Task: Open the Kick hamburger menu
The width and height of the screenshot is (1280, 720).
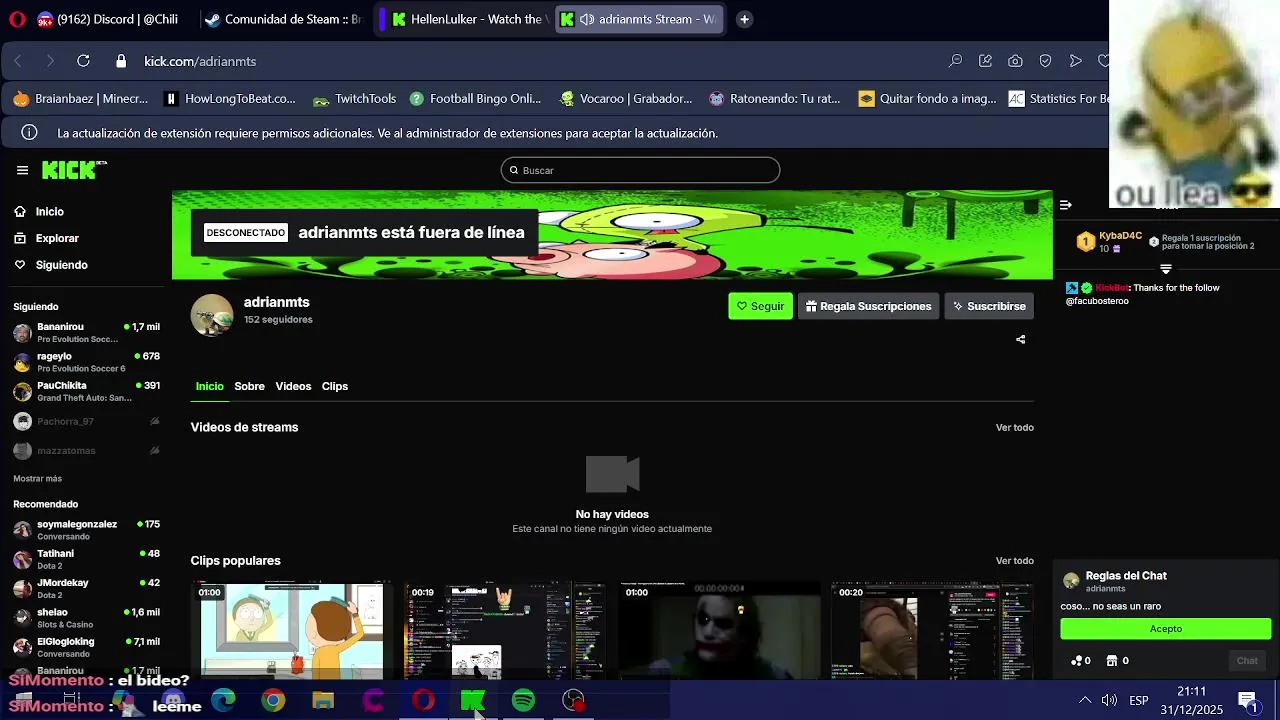Action: click(22, 170)
